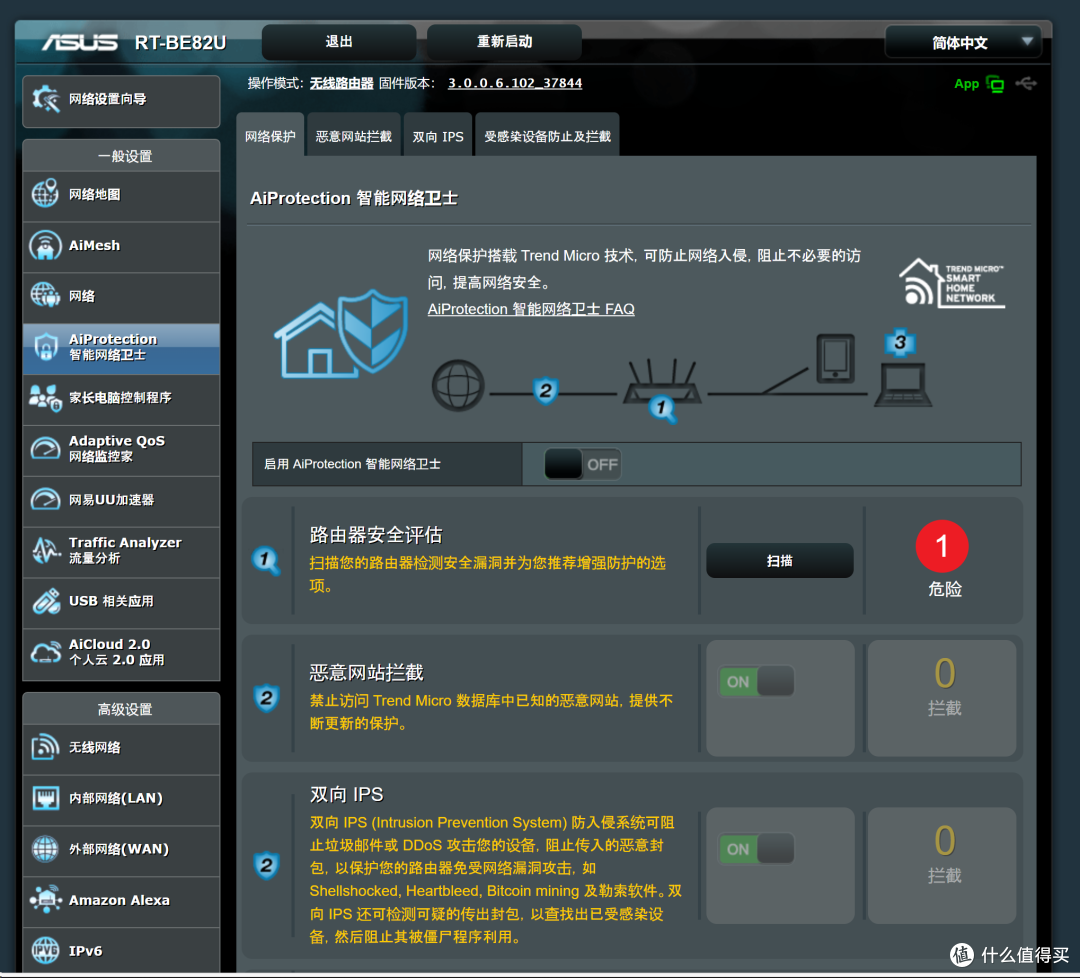The height and width of the screenshot is (978, 1080).
Task: Open Traffic Analyzer 流量分析 in sidebar
Action: [x=121, y=552]
